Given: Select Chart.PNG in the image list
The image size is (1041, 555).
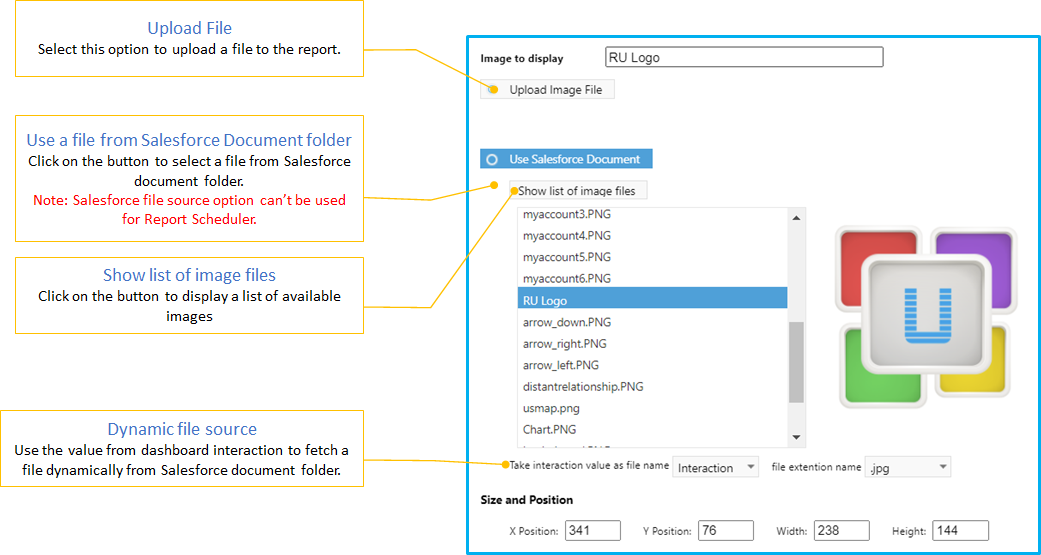Looking at the screenshot, I should (x=652, y=429).
